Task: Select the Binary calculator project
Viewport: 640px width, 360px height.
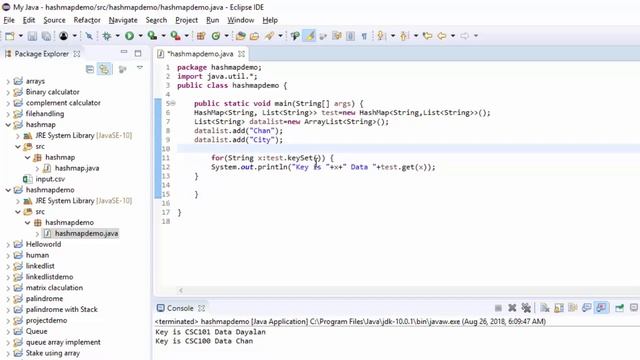Action: (53, 92)
